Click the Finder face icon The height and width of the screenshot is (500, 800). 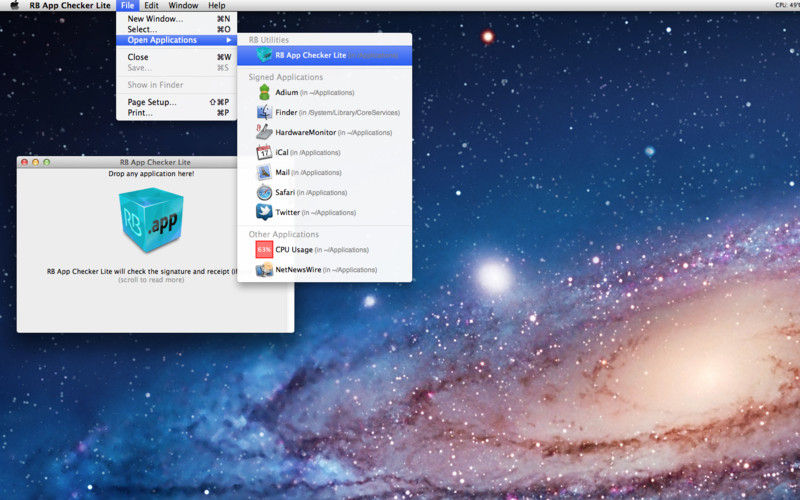click(264, 112)
